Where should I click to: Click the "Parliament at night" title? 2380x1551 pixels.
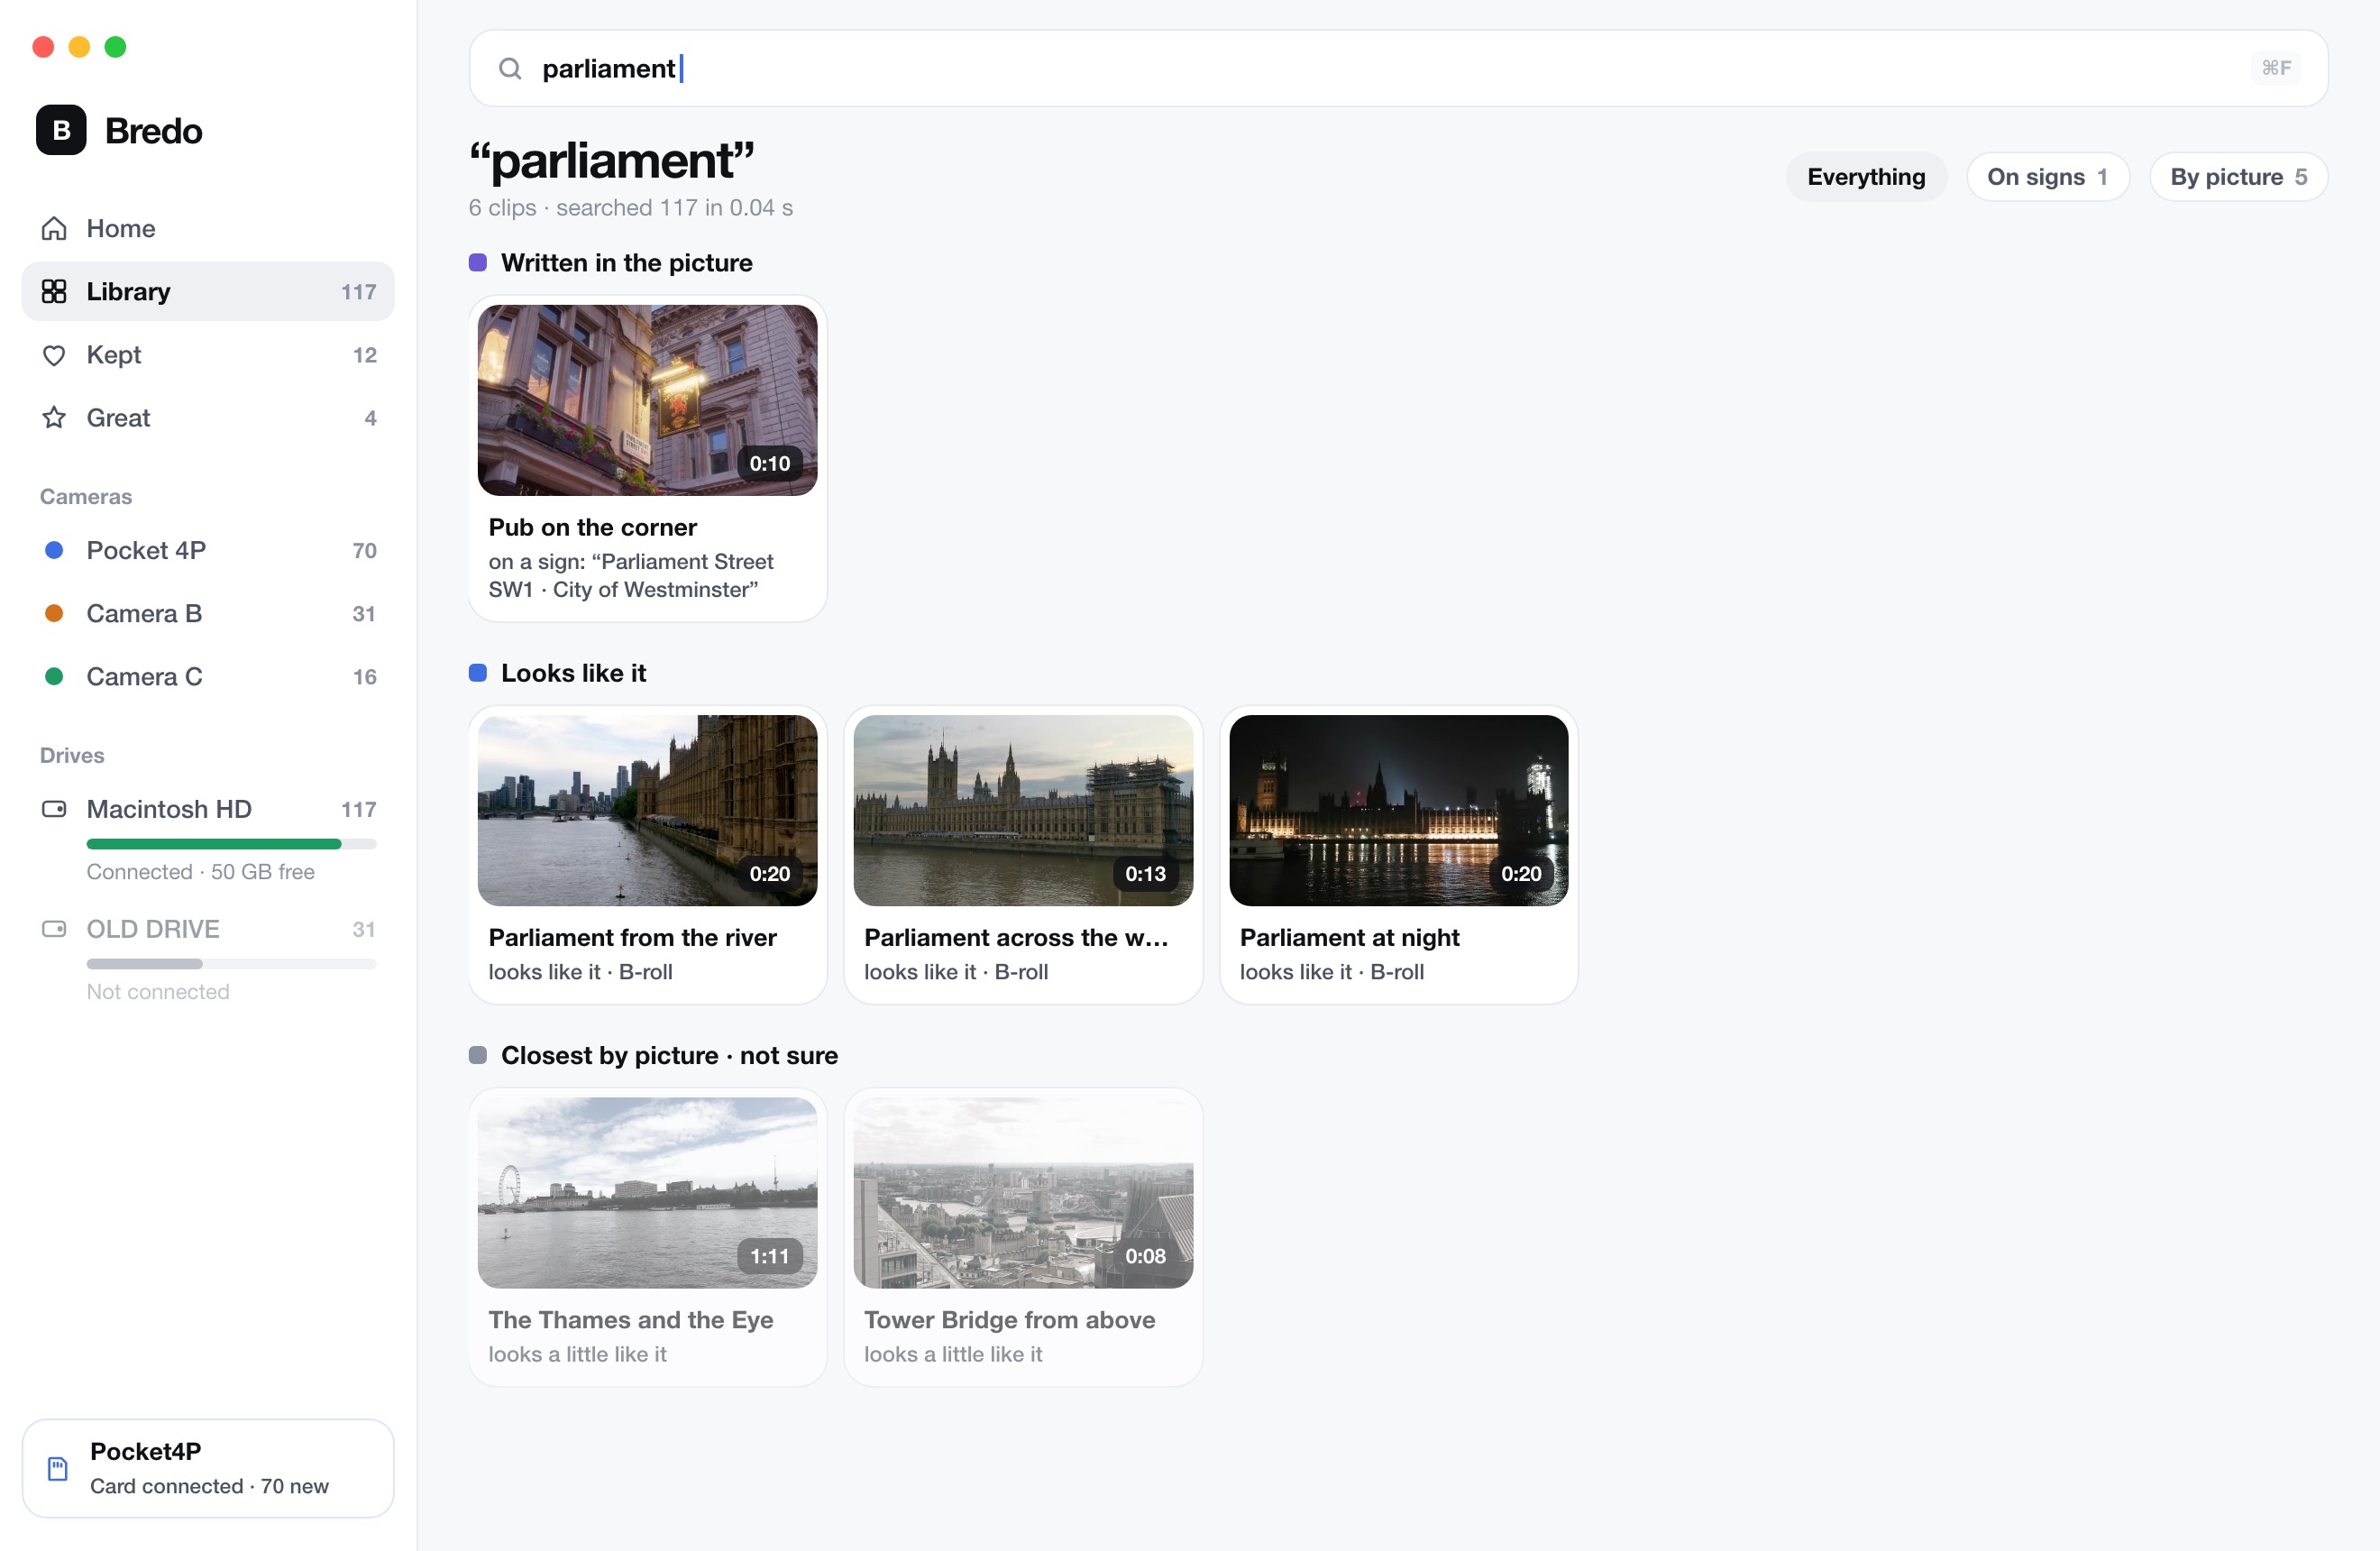1349,937
